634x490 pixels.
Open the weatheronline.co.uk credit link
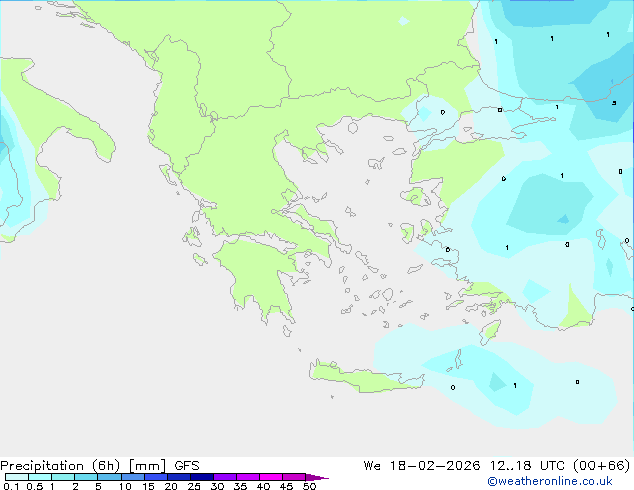coord(550,481)
